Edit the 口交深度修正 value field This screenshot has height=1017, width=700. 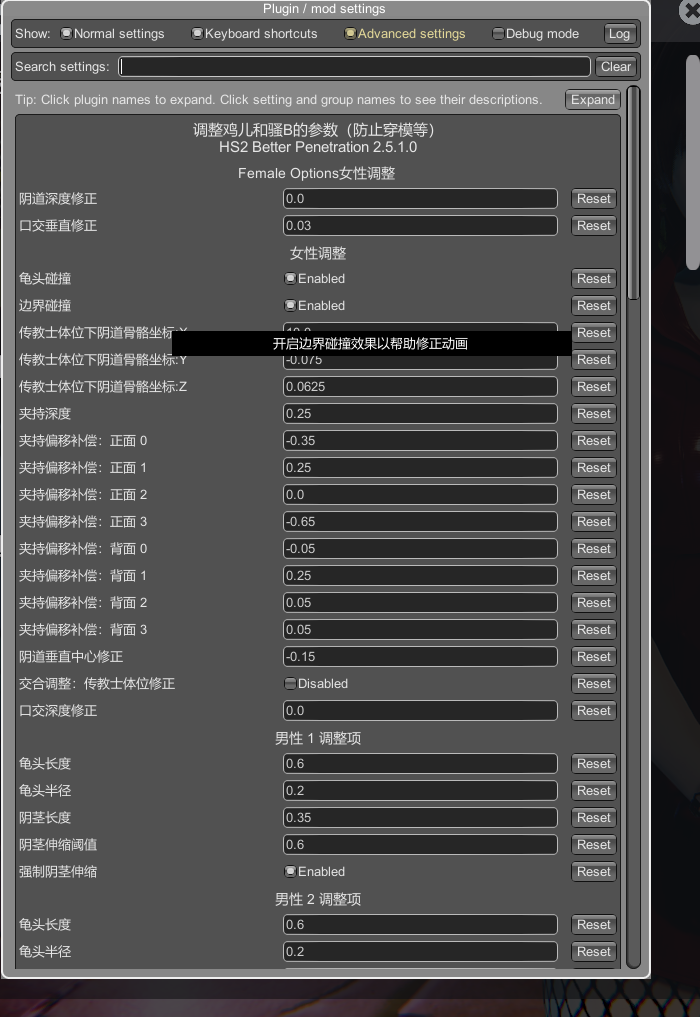pos(420,711)
